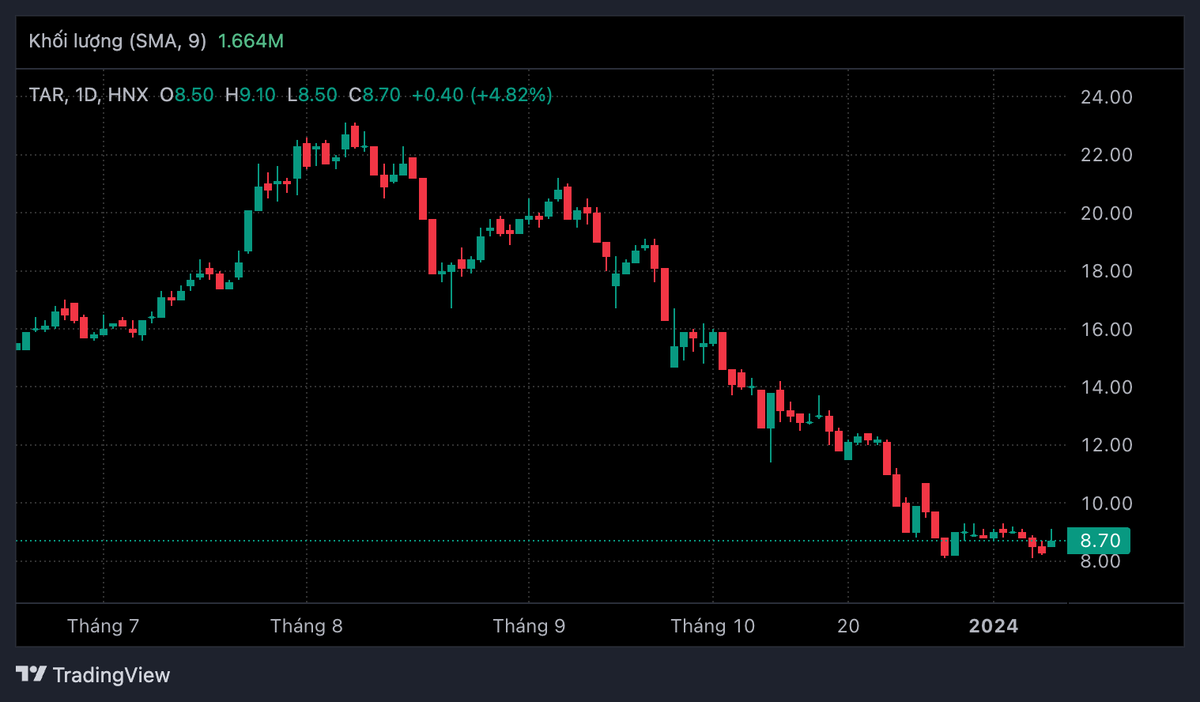
Task: Open the TradingView text link
Action: [111, 675]
